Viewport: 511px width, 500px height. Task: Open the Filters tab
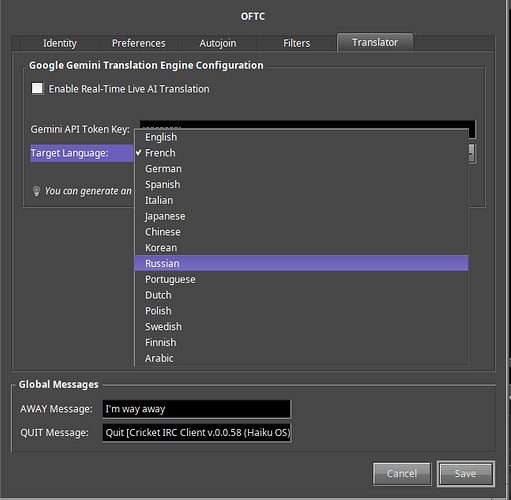(x=296, y=43)
